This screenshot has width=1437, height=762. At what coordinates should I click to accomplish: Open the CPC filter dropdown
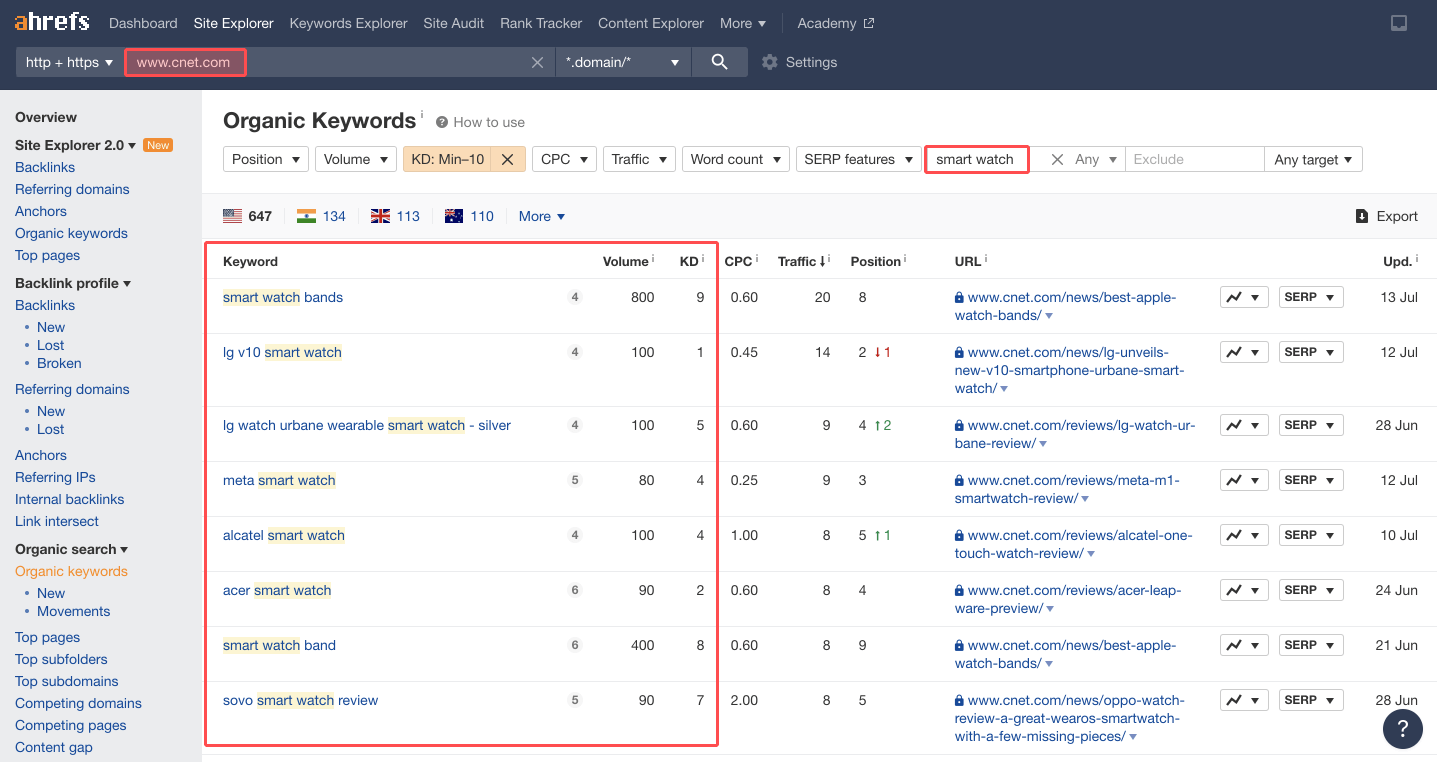[x=564, y=159]
